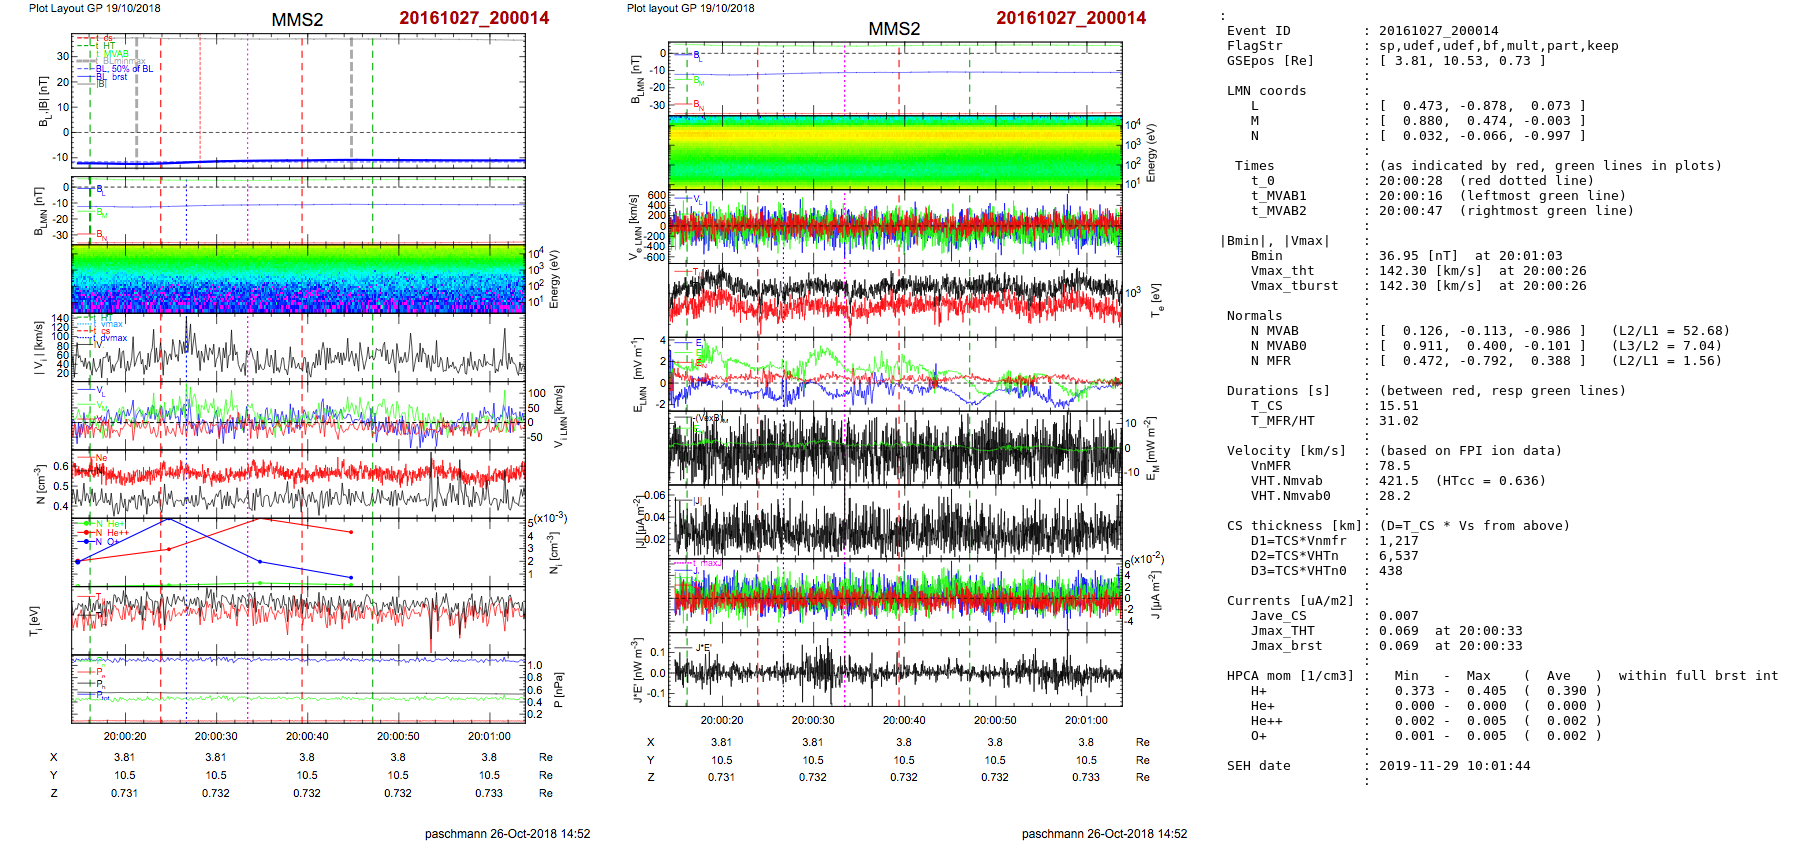Select the right electron energy spectrogram panel
1804x841 pixels.
tap(895, 152)
